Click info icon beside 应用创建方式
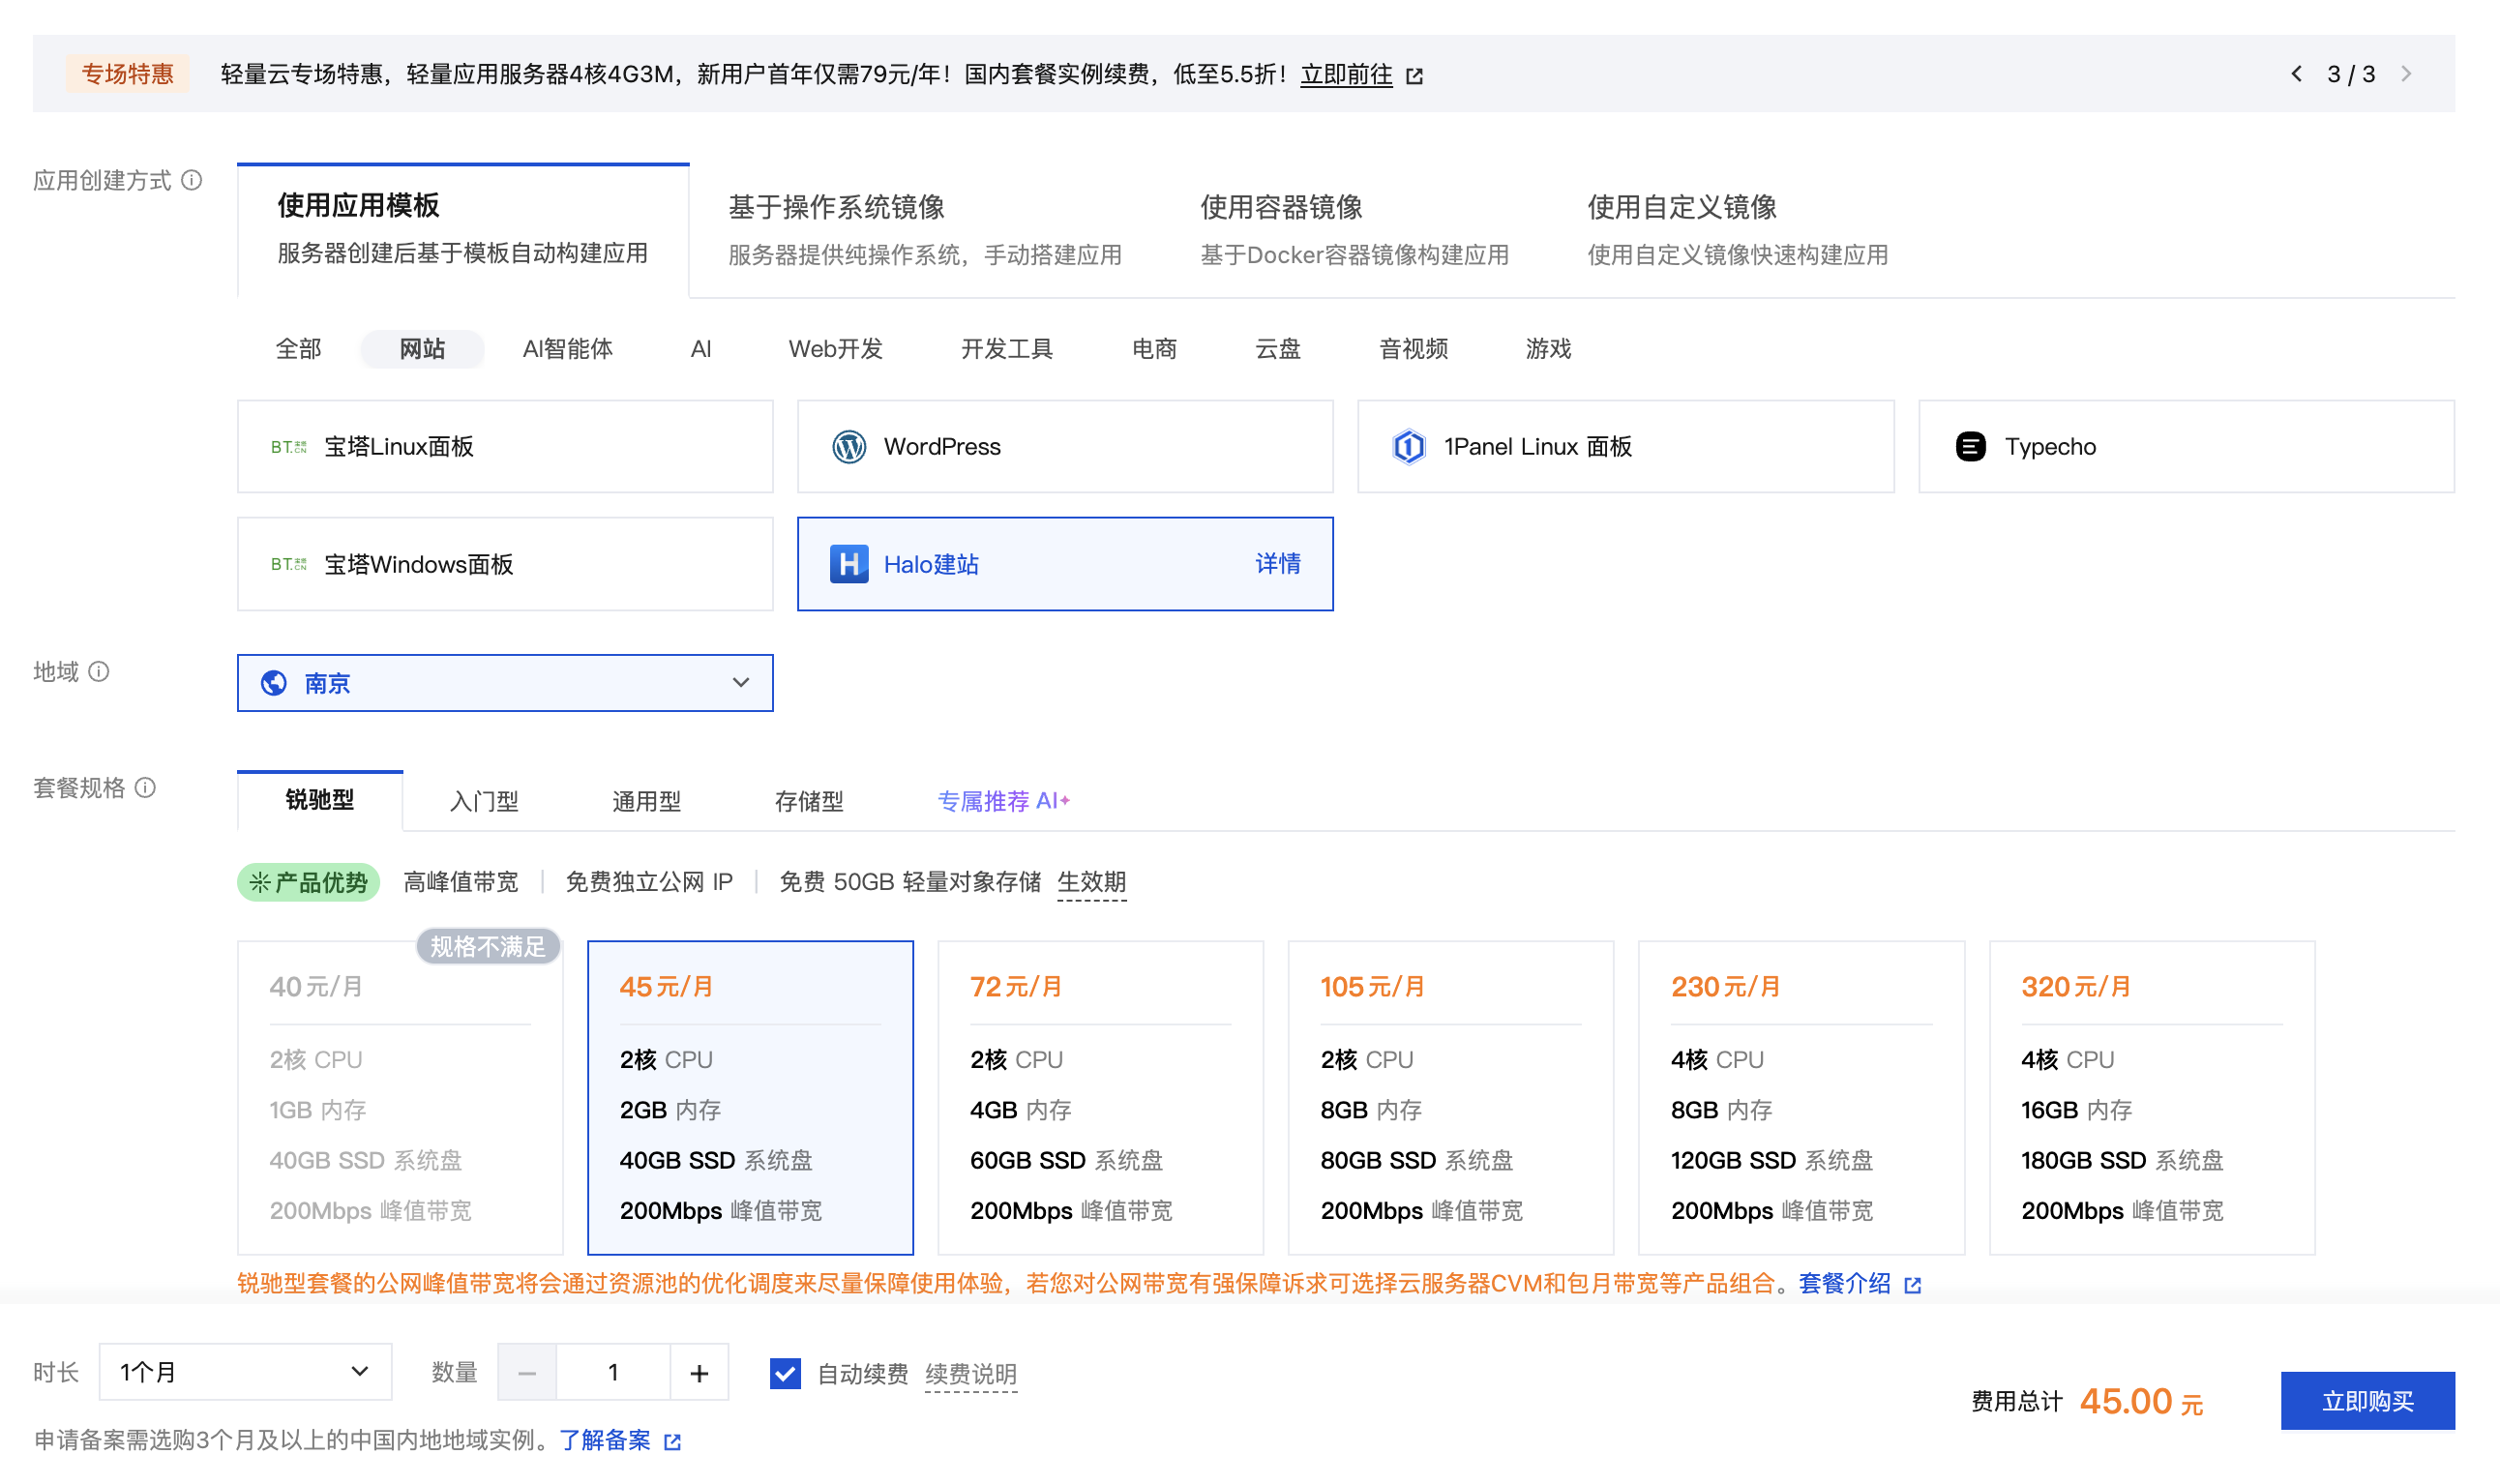This screenshot has height=1484, width=2500. 192,180
